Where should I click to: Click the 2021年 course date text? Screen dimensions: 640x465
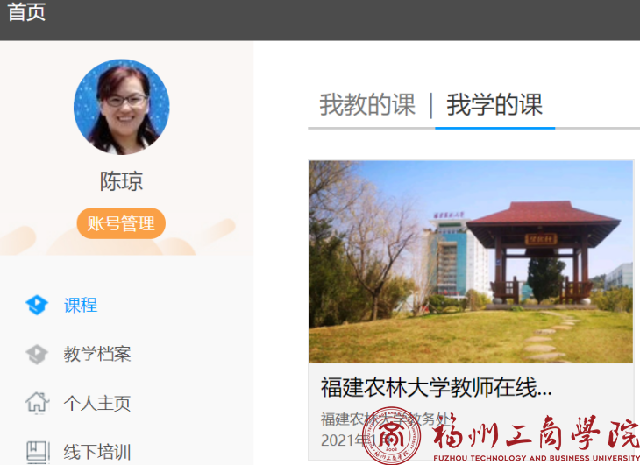tap(348, 441)
